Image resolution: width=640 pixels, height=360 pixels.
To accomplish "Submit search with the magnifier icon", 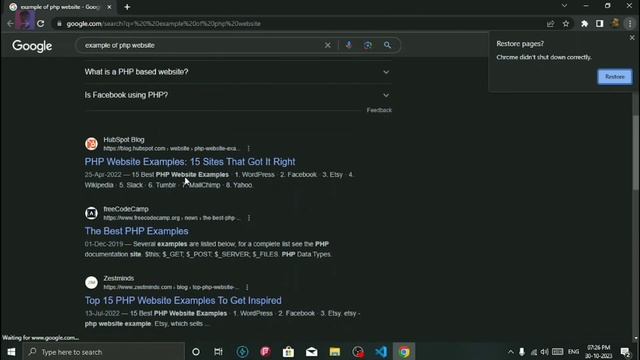I will click(387, 45).
